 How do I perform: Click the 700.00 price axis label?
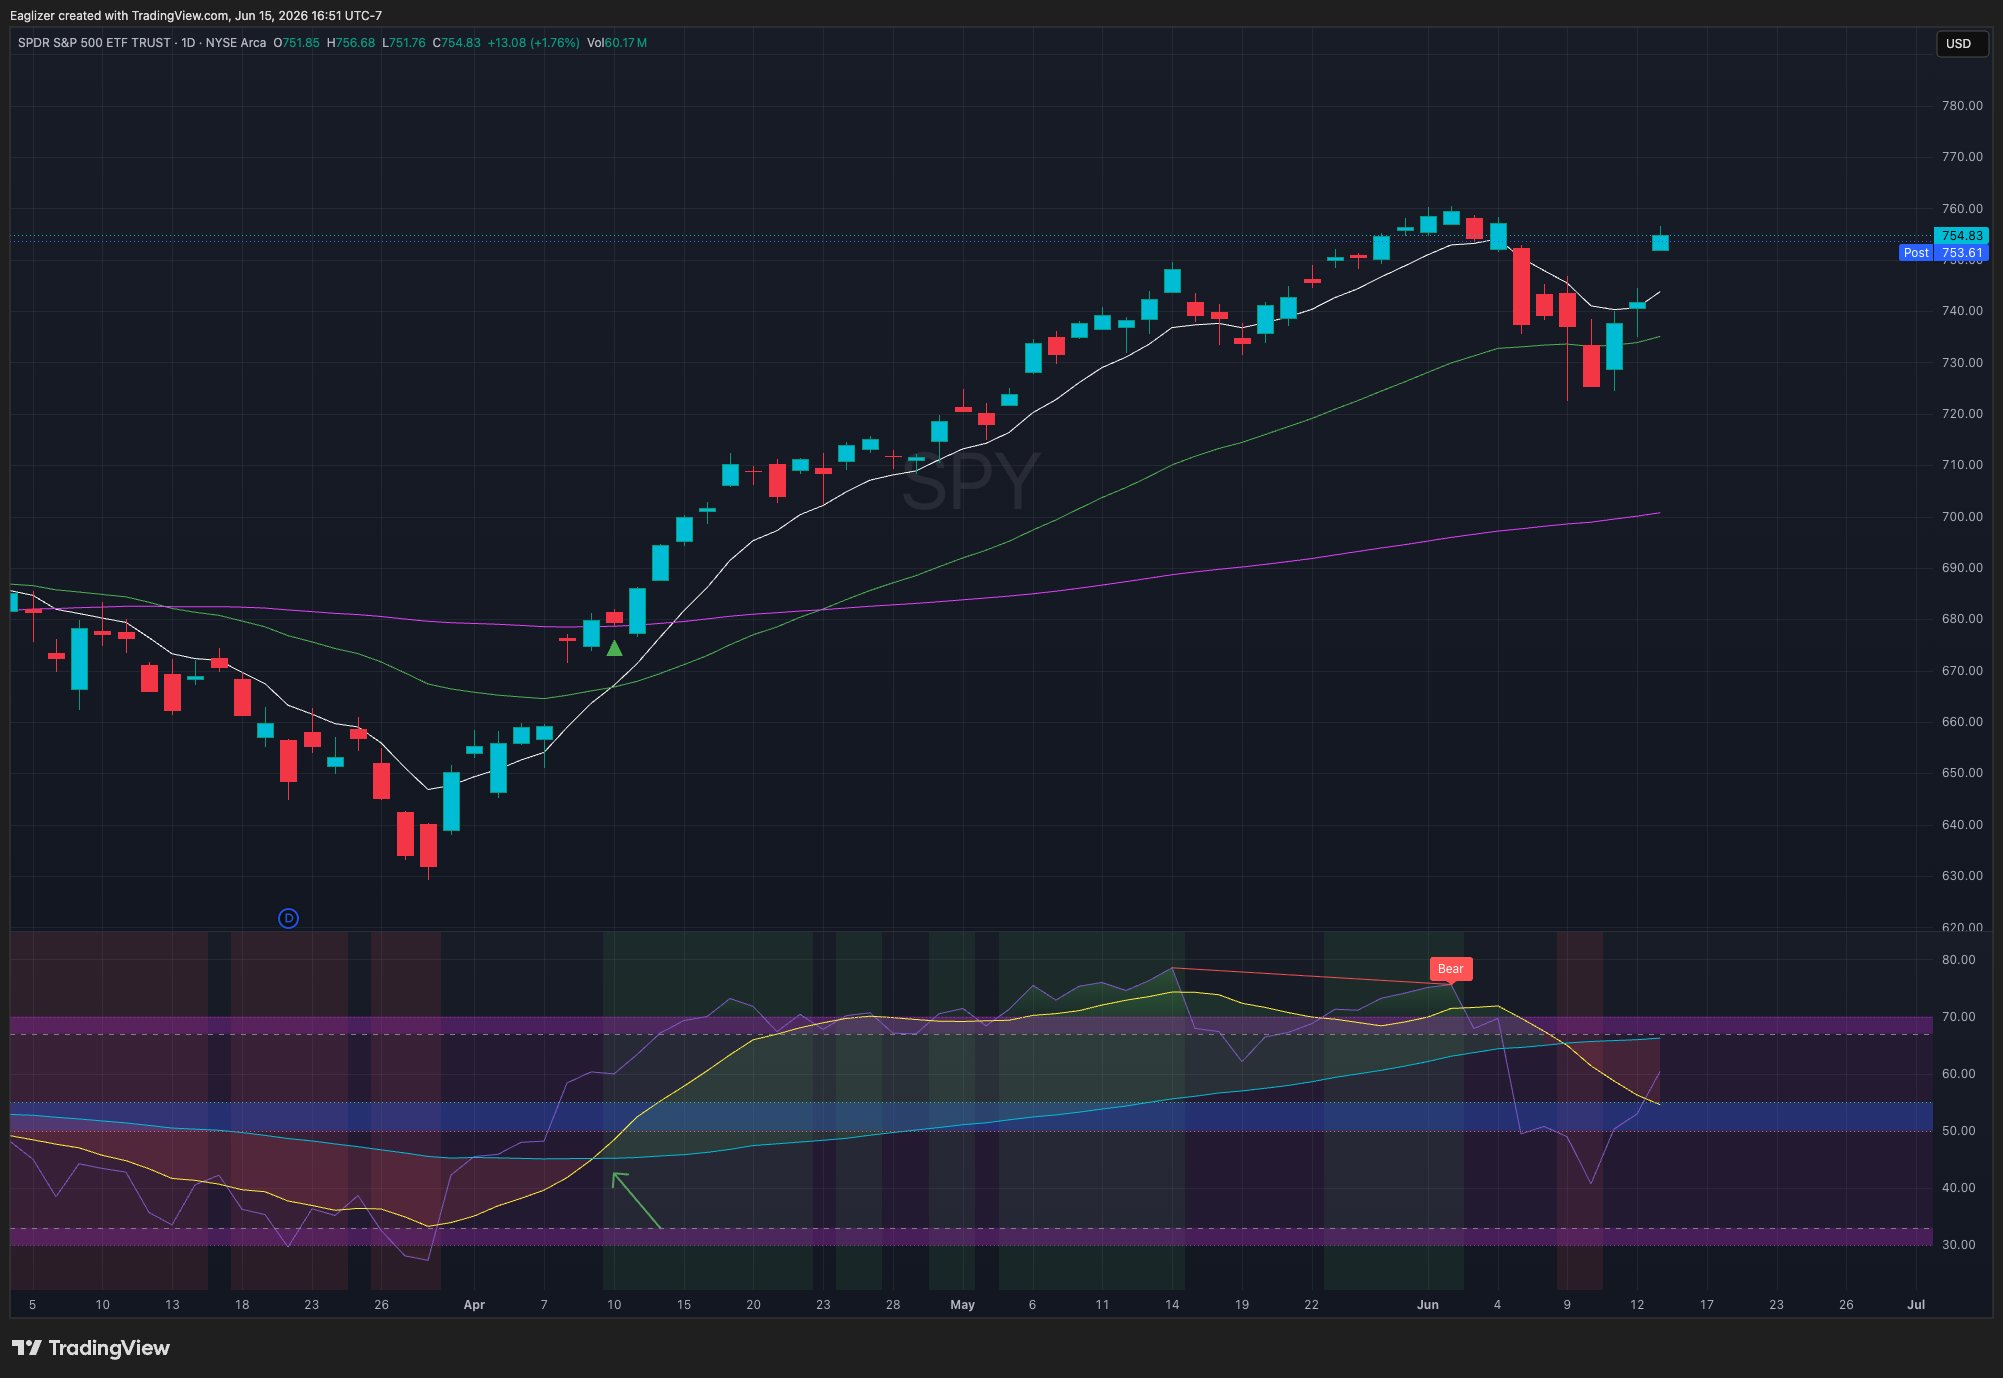point(1962,516)
